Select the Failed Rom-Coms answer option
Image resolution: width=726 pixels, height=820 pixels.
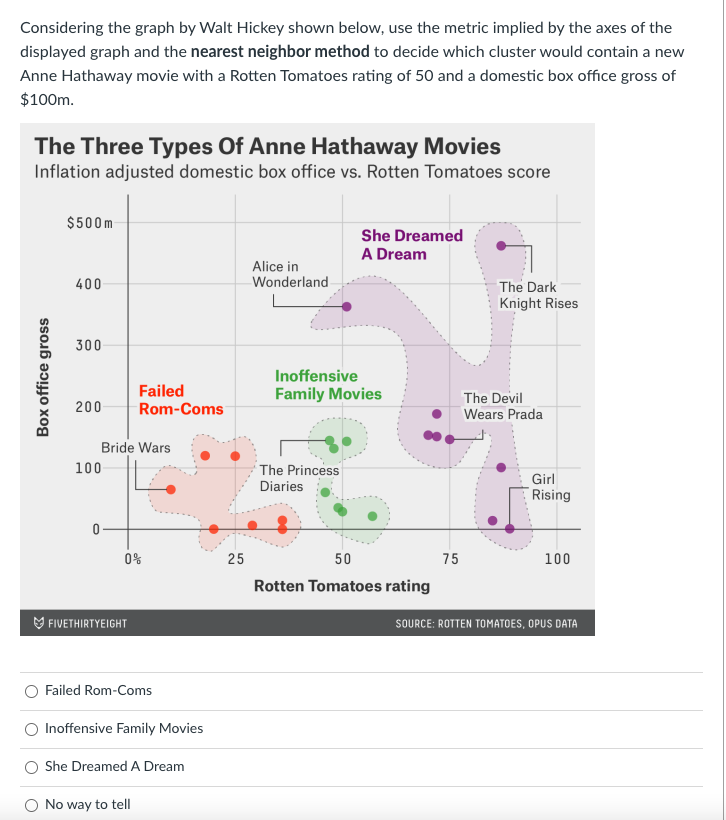click(x=31, y=690)
